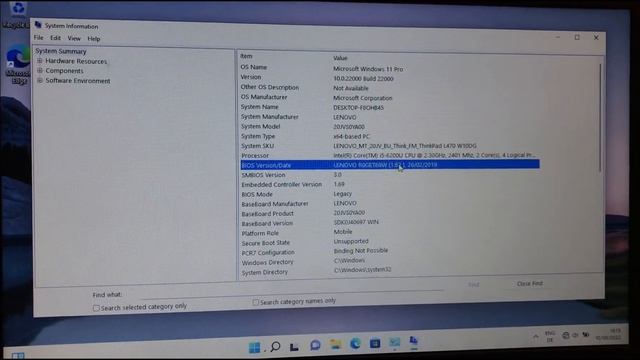Open the File menu
Image resolution: width=640 pixels, height=360 pixels.
[39, 38]
